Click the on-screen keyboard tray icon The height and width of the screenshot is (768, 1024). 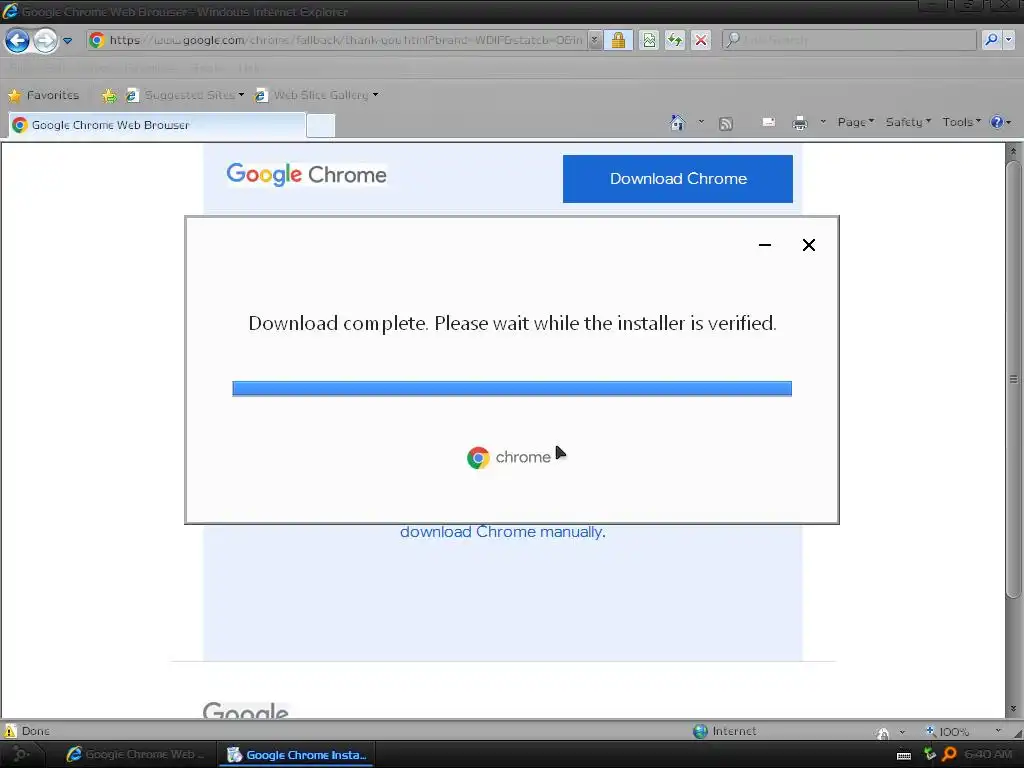pyautogui.click(x=904, y=756)
